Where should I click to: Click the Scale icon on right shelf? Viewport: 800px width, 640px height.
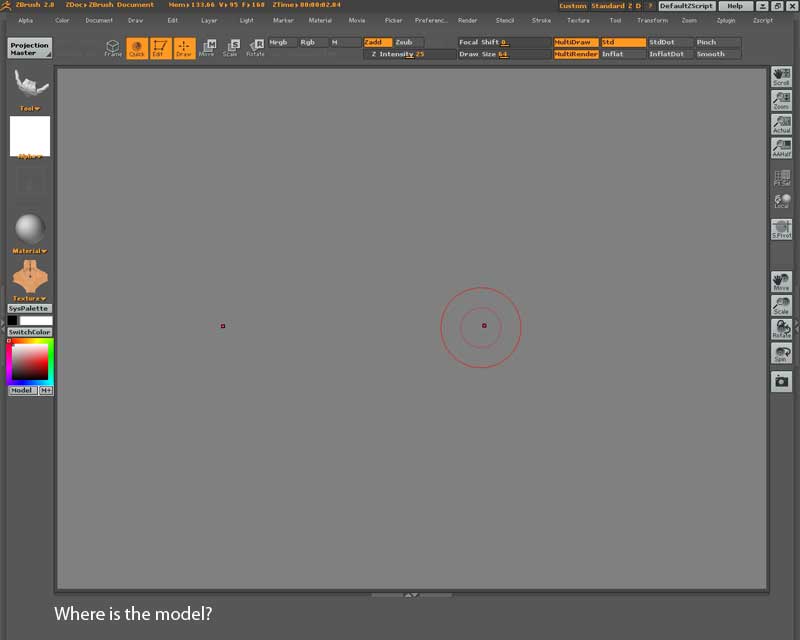pos(781,305)
